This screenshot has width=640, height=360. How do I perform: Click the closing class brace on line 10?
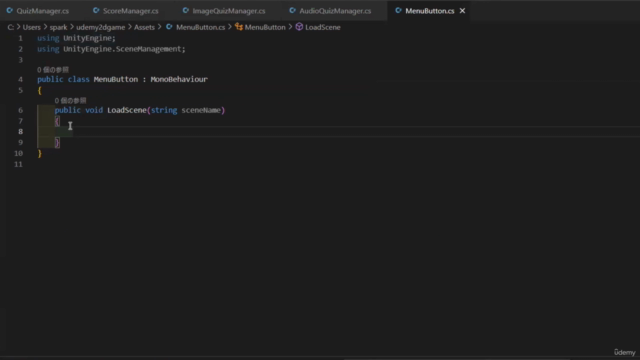tap(40, 153)
